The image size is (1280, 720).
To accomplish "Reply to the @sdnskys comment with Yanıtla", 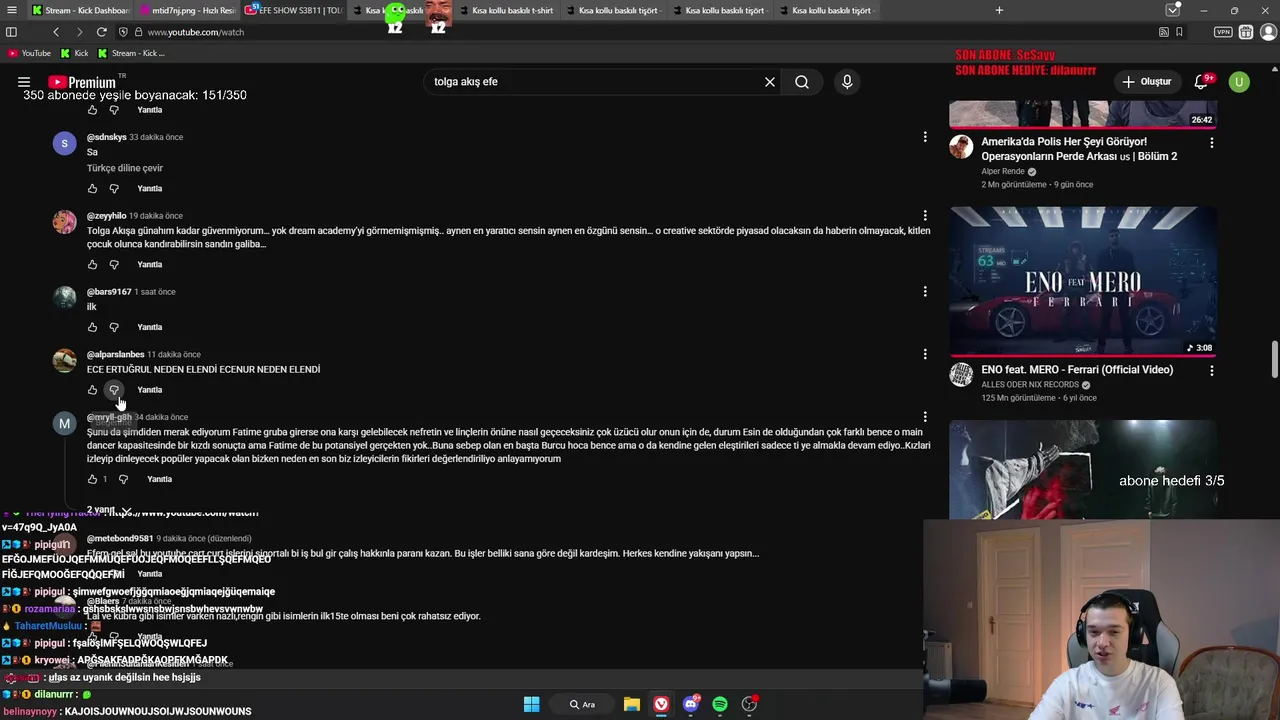I will pyautogui.click(x=150, y=188).
